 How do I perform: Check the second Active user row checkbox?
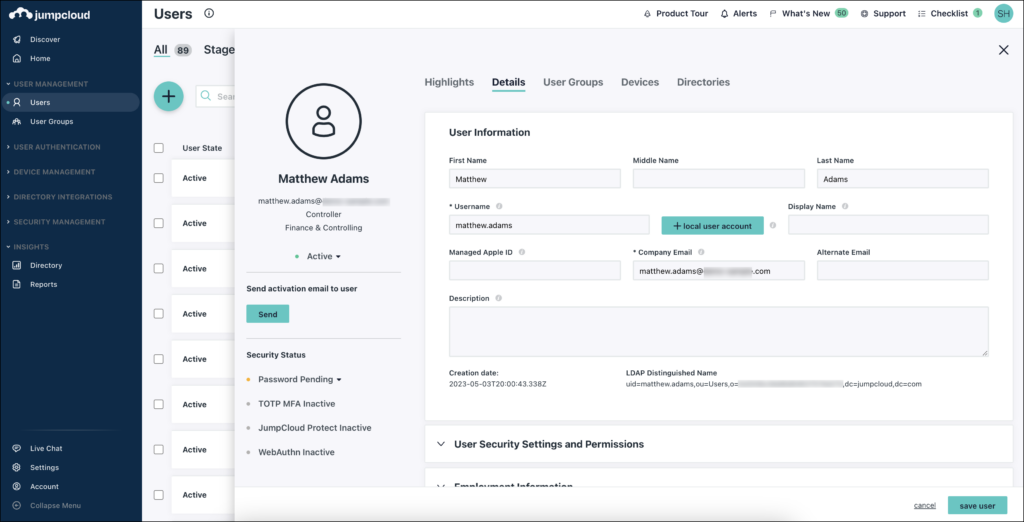tap(159, 223)
